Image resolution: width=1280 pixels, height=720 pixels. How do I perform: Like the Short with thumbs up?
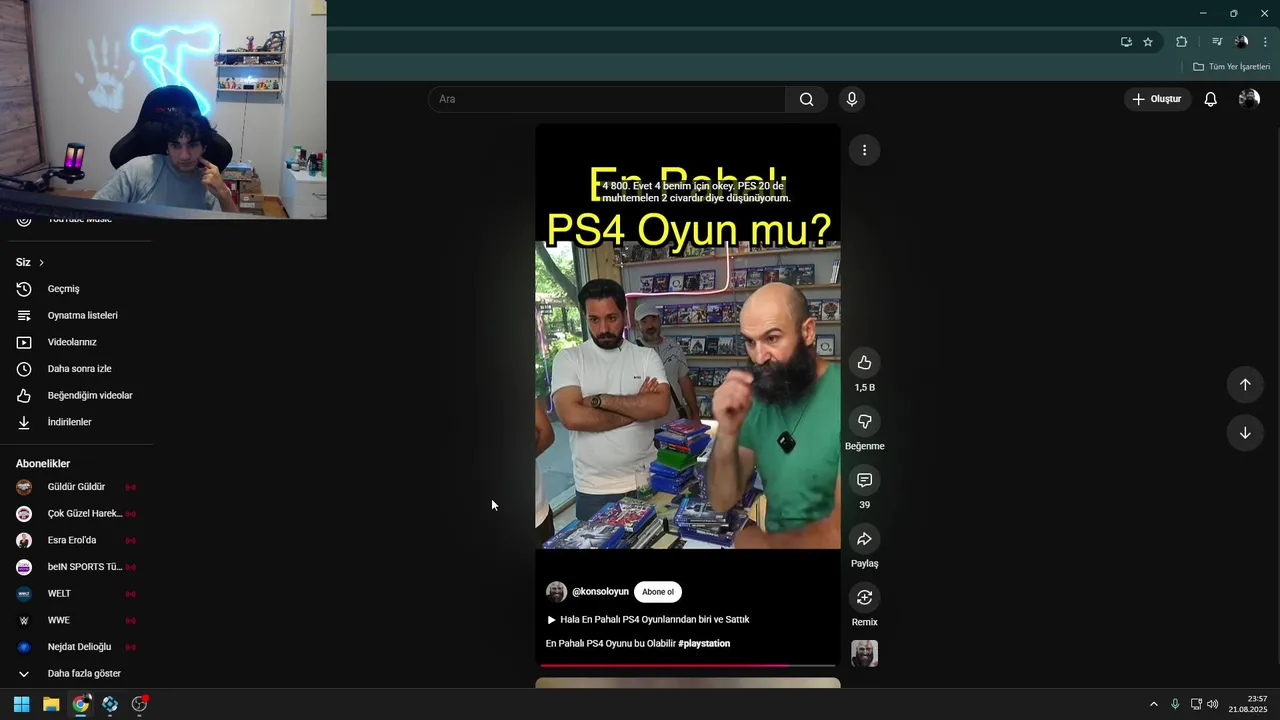(865, 363)
